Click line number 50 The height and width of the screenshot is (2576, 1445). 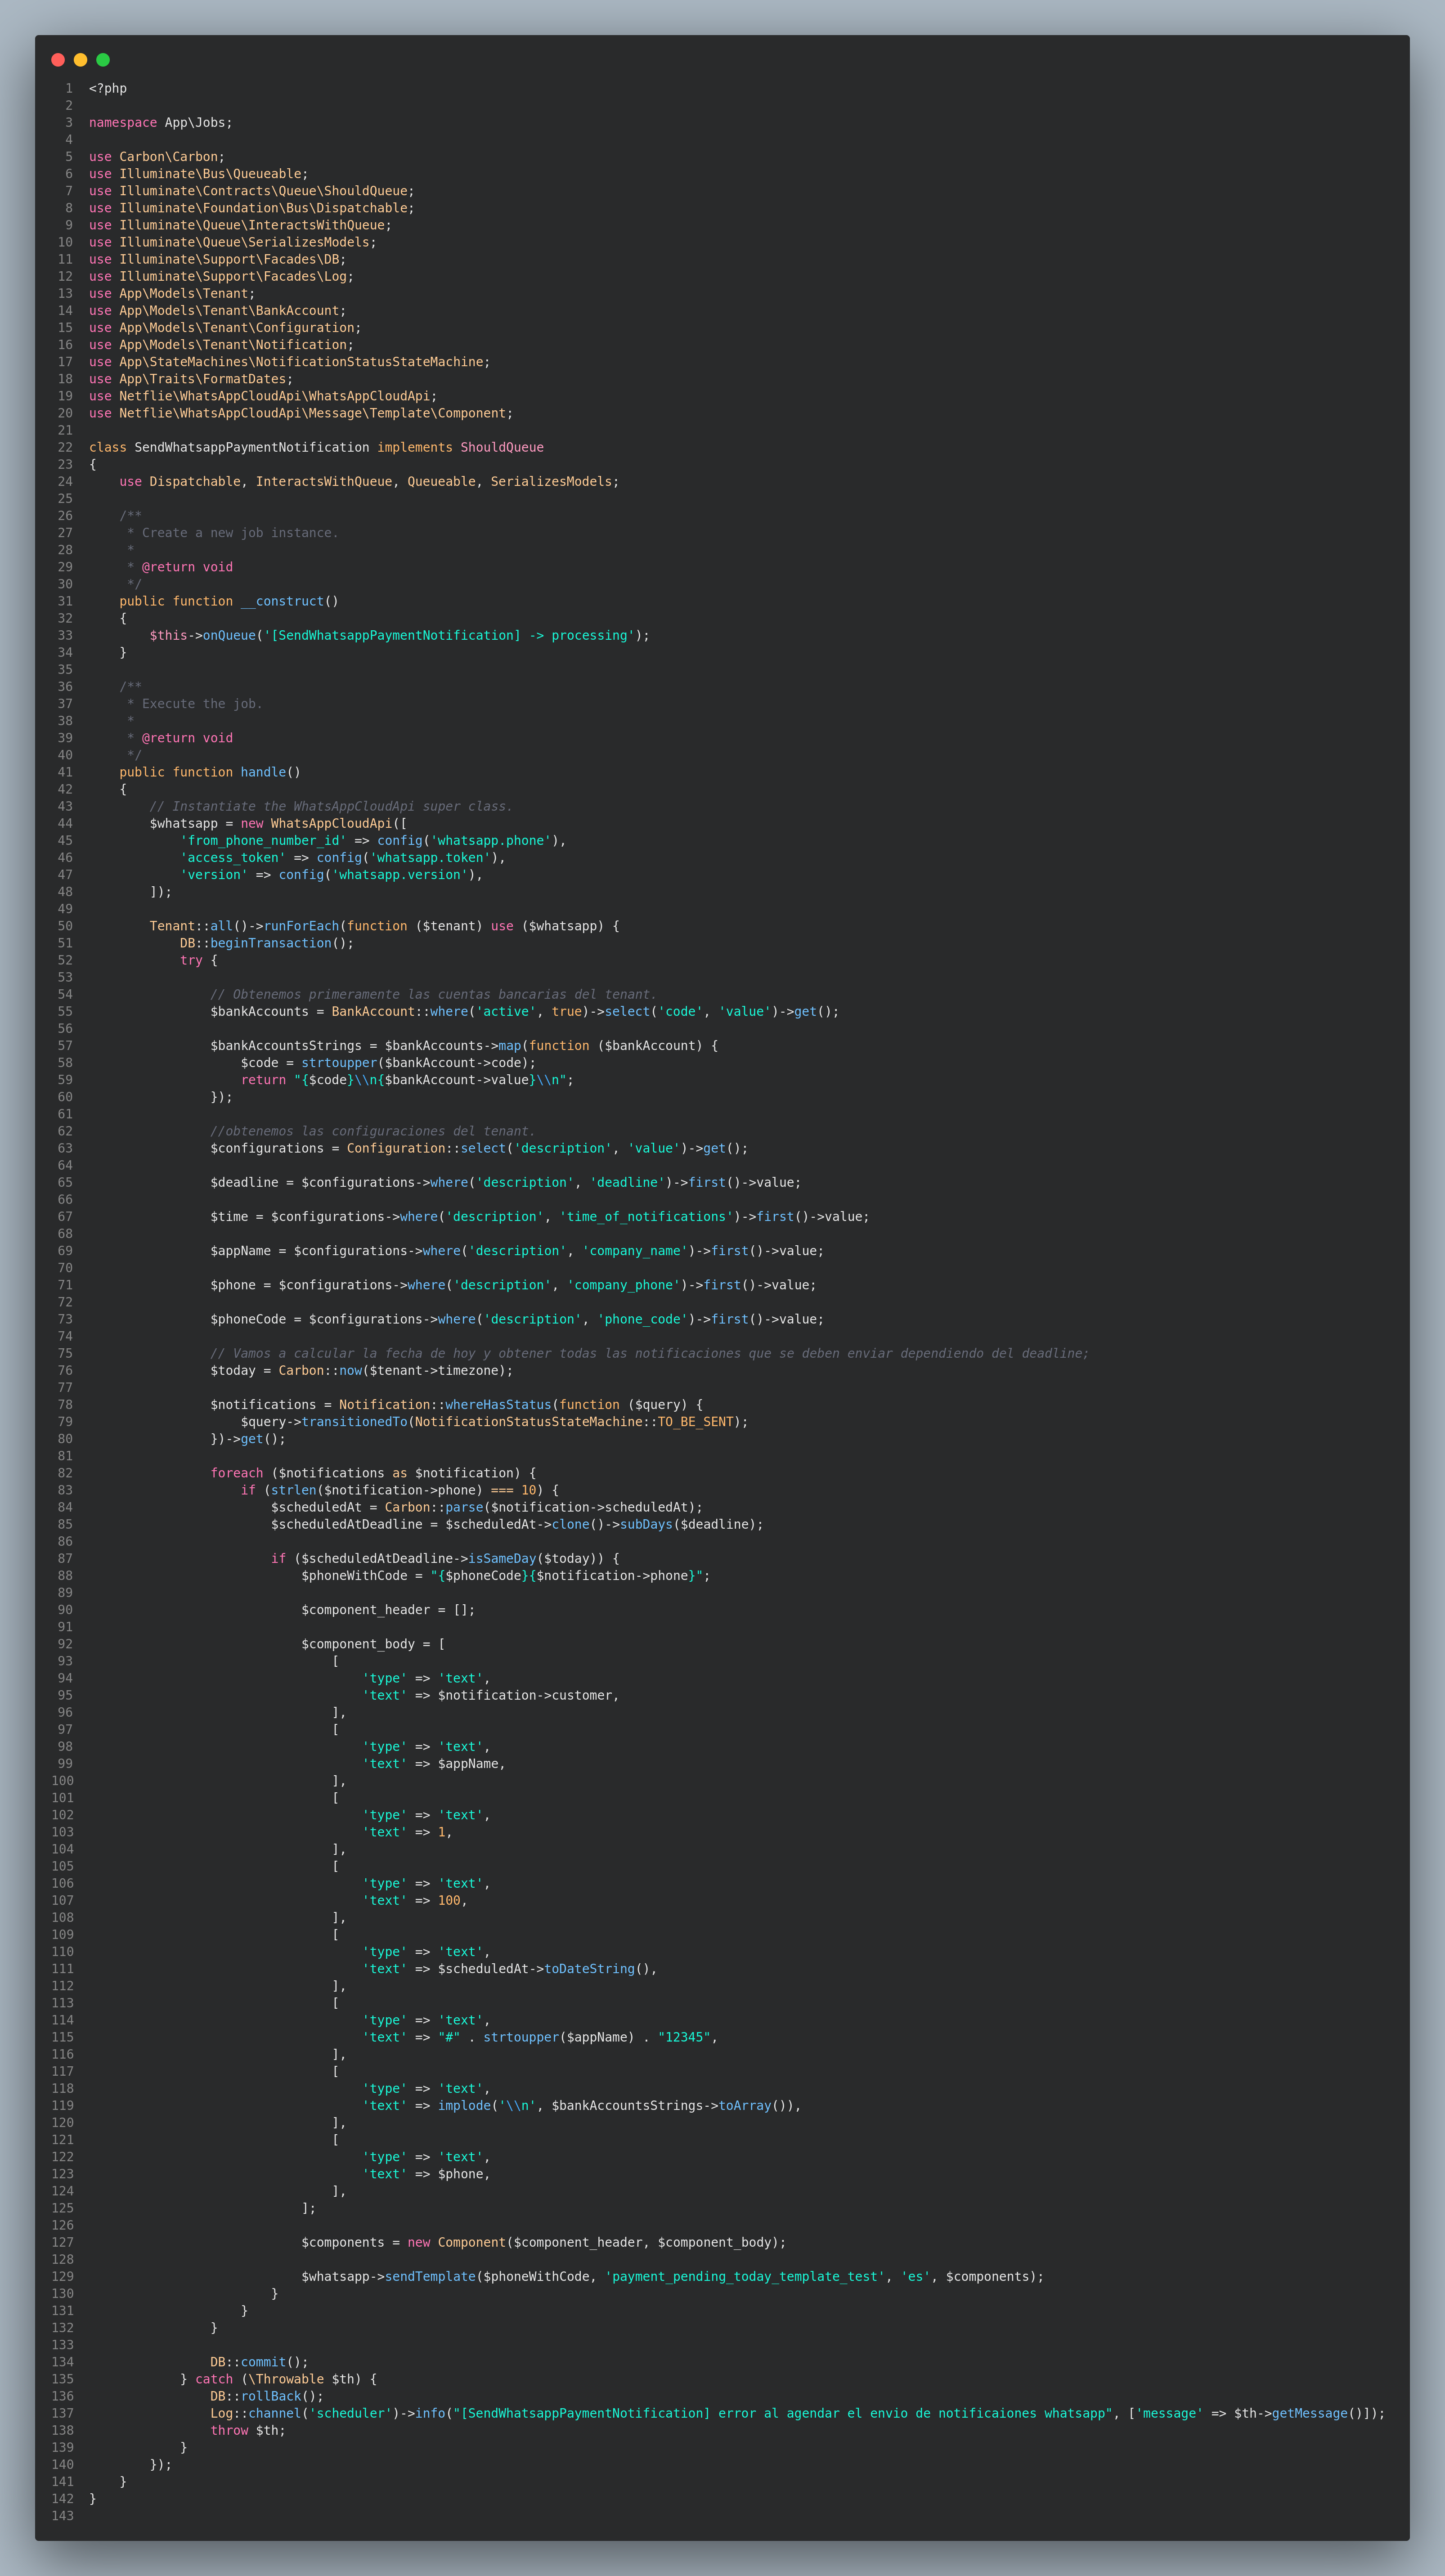64,925
